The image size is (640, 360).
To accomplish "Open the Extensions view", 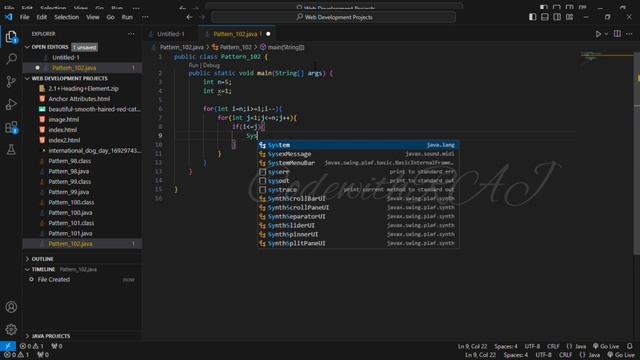I will pyautogui.click(x=11, y=127).
